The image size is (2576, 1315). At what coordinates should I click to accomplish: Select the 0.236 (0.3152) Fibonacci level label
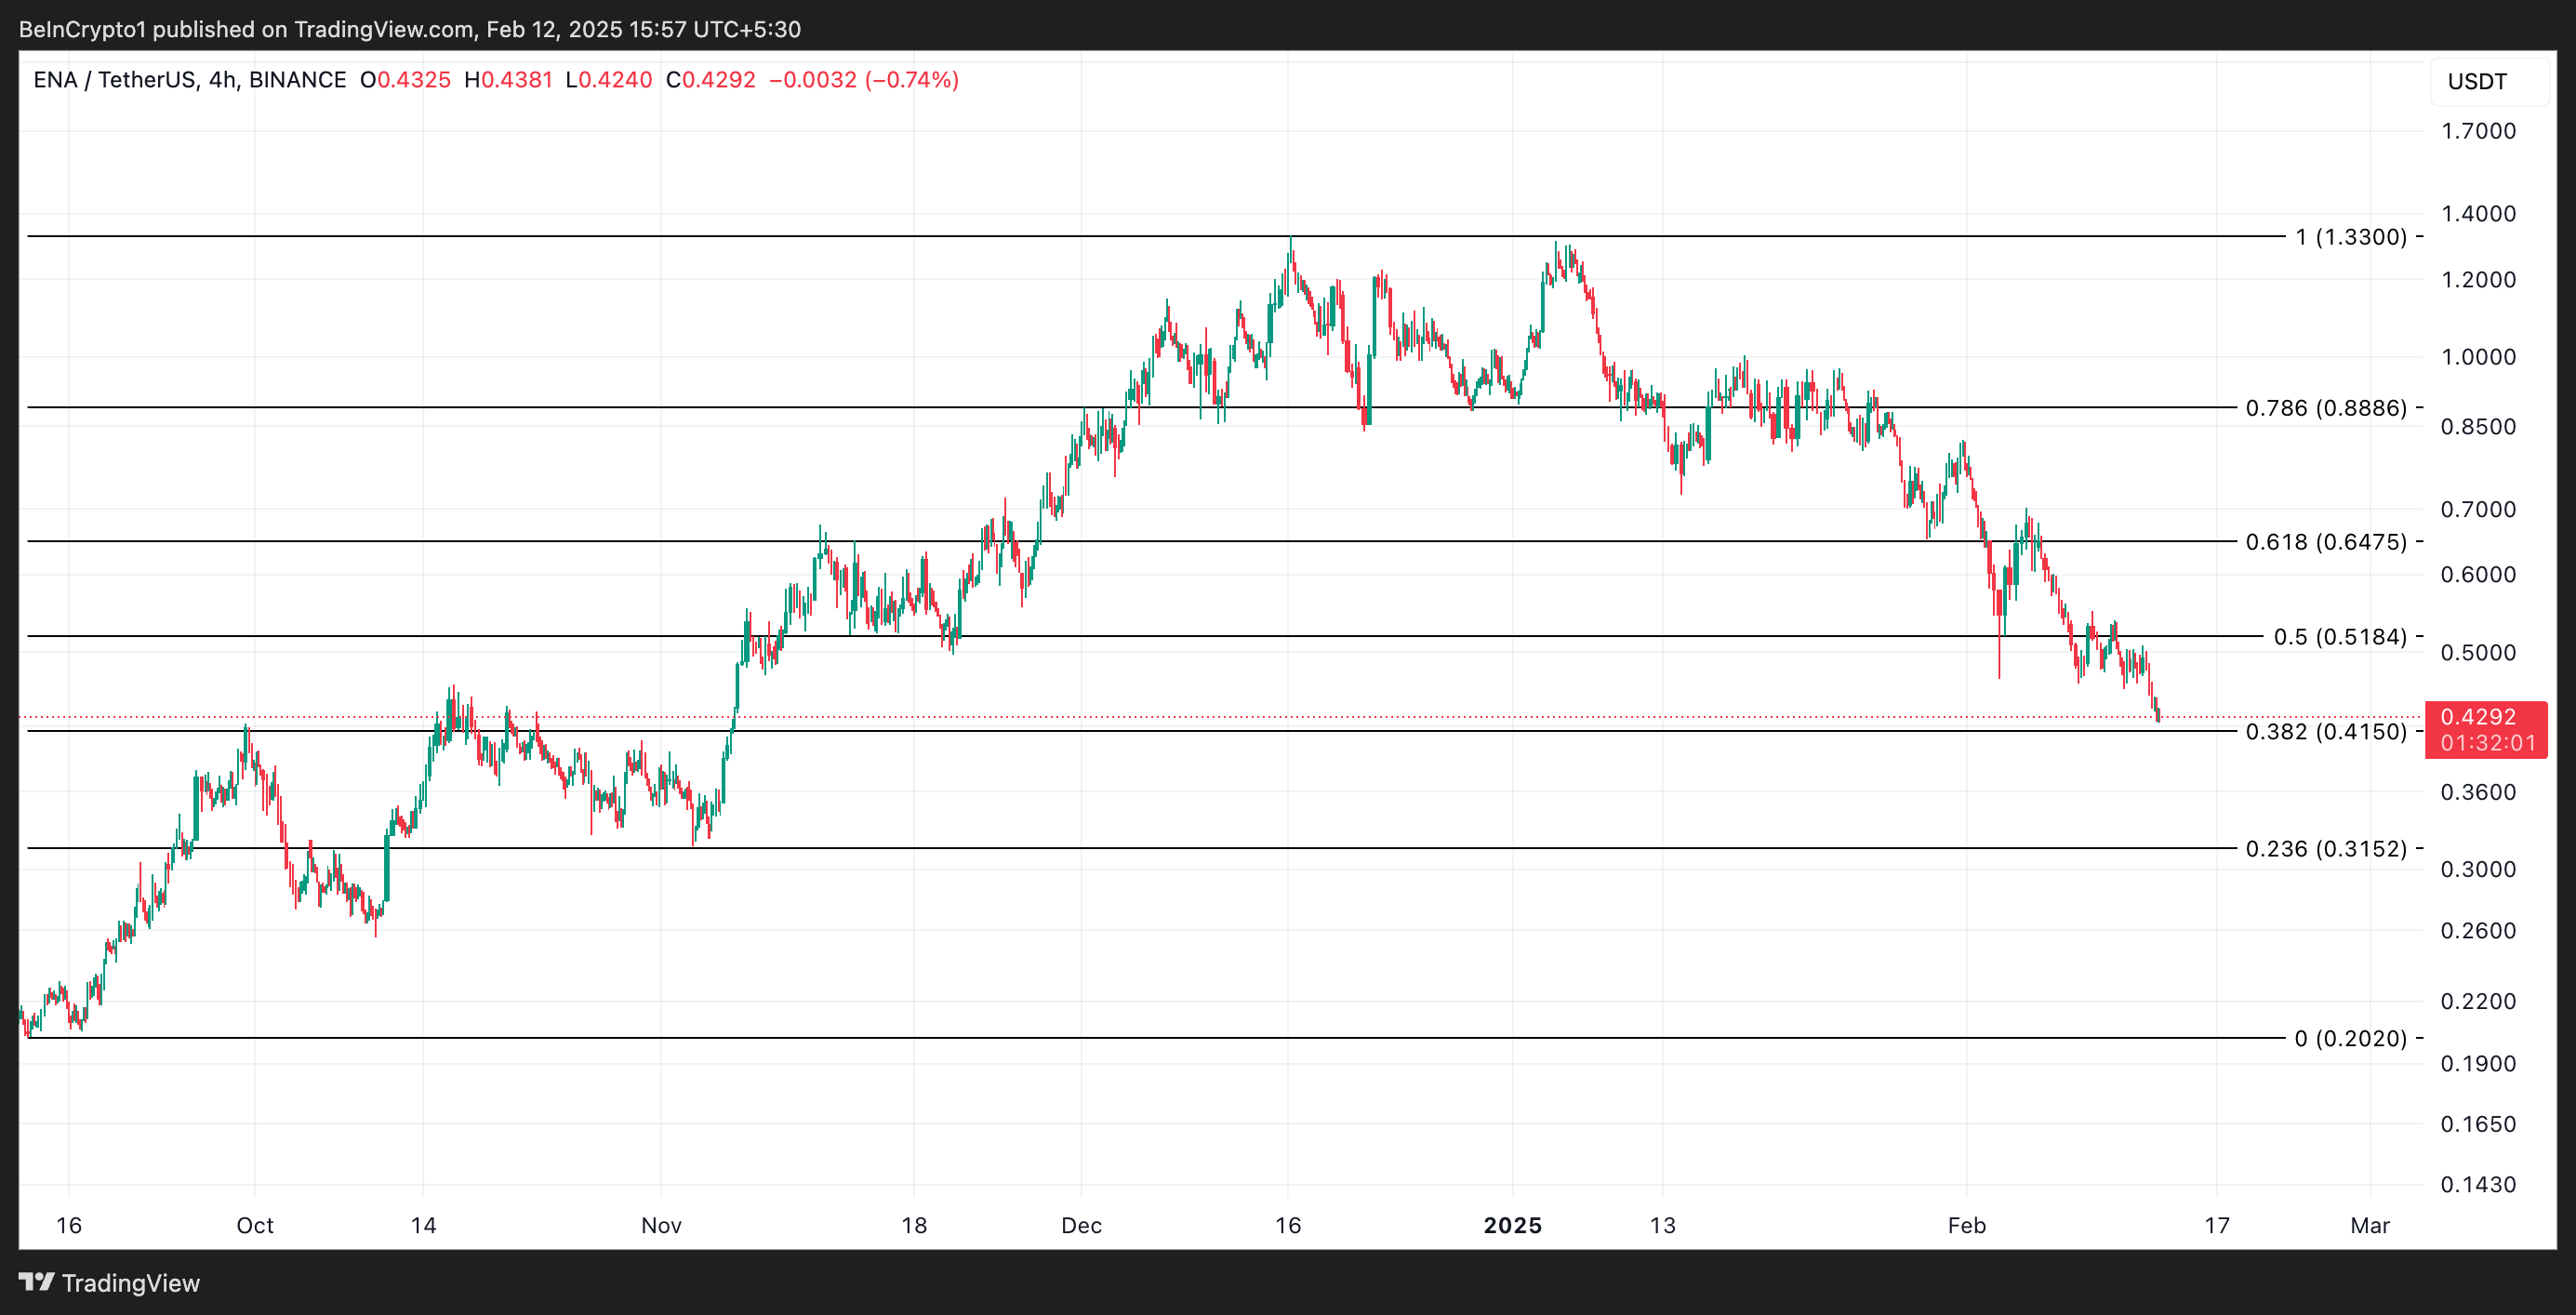point(2325,849)
